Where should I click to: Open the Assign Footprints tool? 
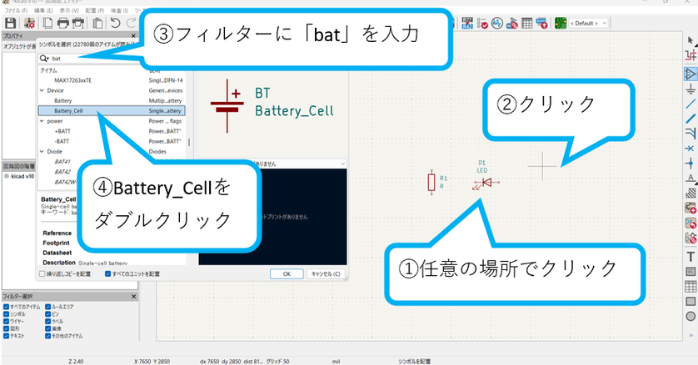(x=512, y=23)
